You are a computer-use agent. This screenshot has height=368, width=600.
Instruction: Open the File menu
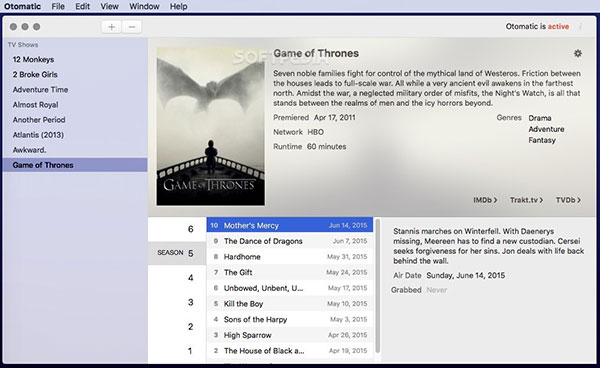tap(58, 7)
